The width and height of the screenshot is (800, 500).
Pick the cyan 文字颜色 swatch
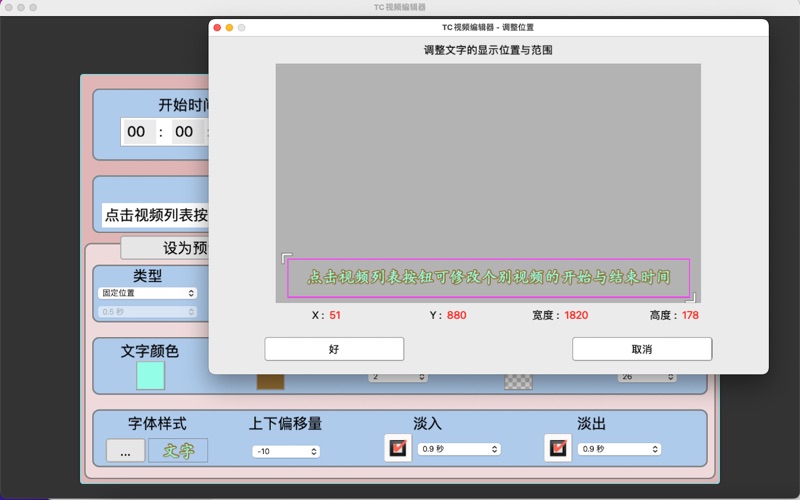[151, 376]
